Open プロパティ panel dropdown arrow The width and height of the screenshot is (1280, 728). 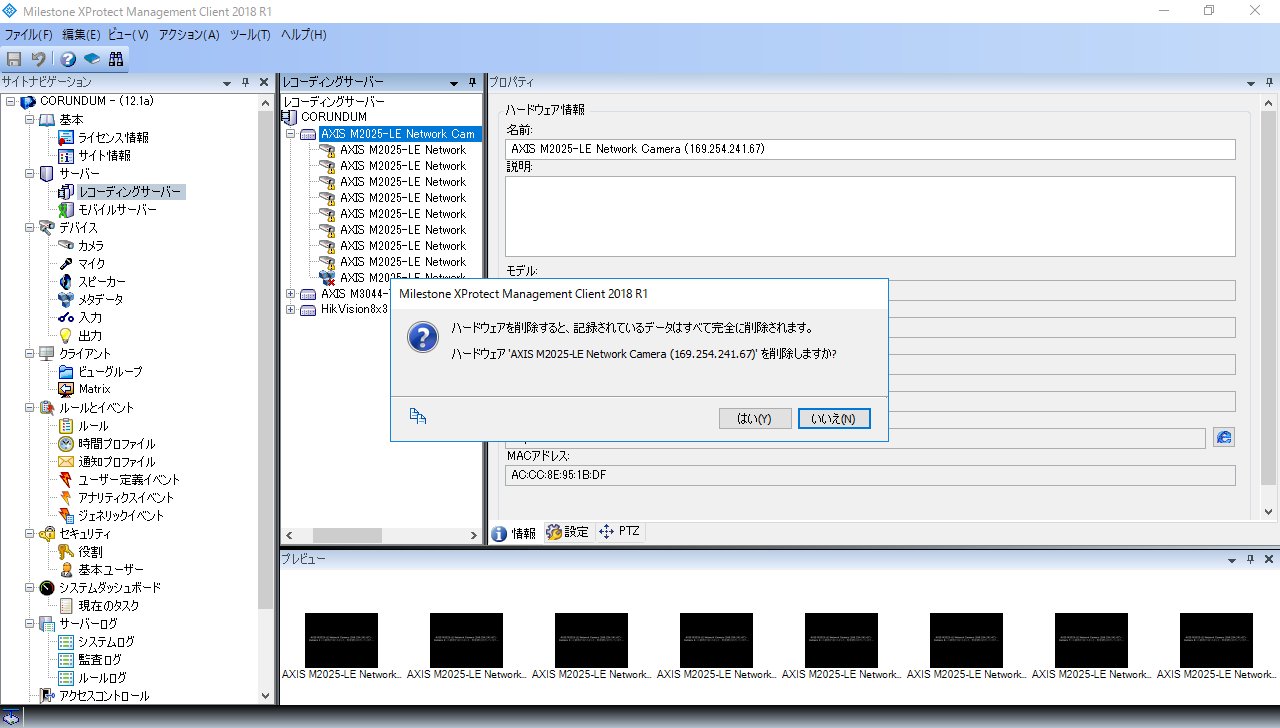pyautogui.click(x=1253, y=83)
